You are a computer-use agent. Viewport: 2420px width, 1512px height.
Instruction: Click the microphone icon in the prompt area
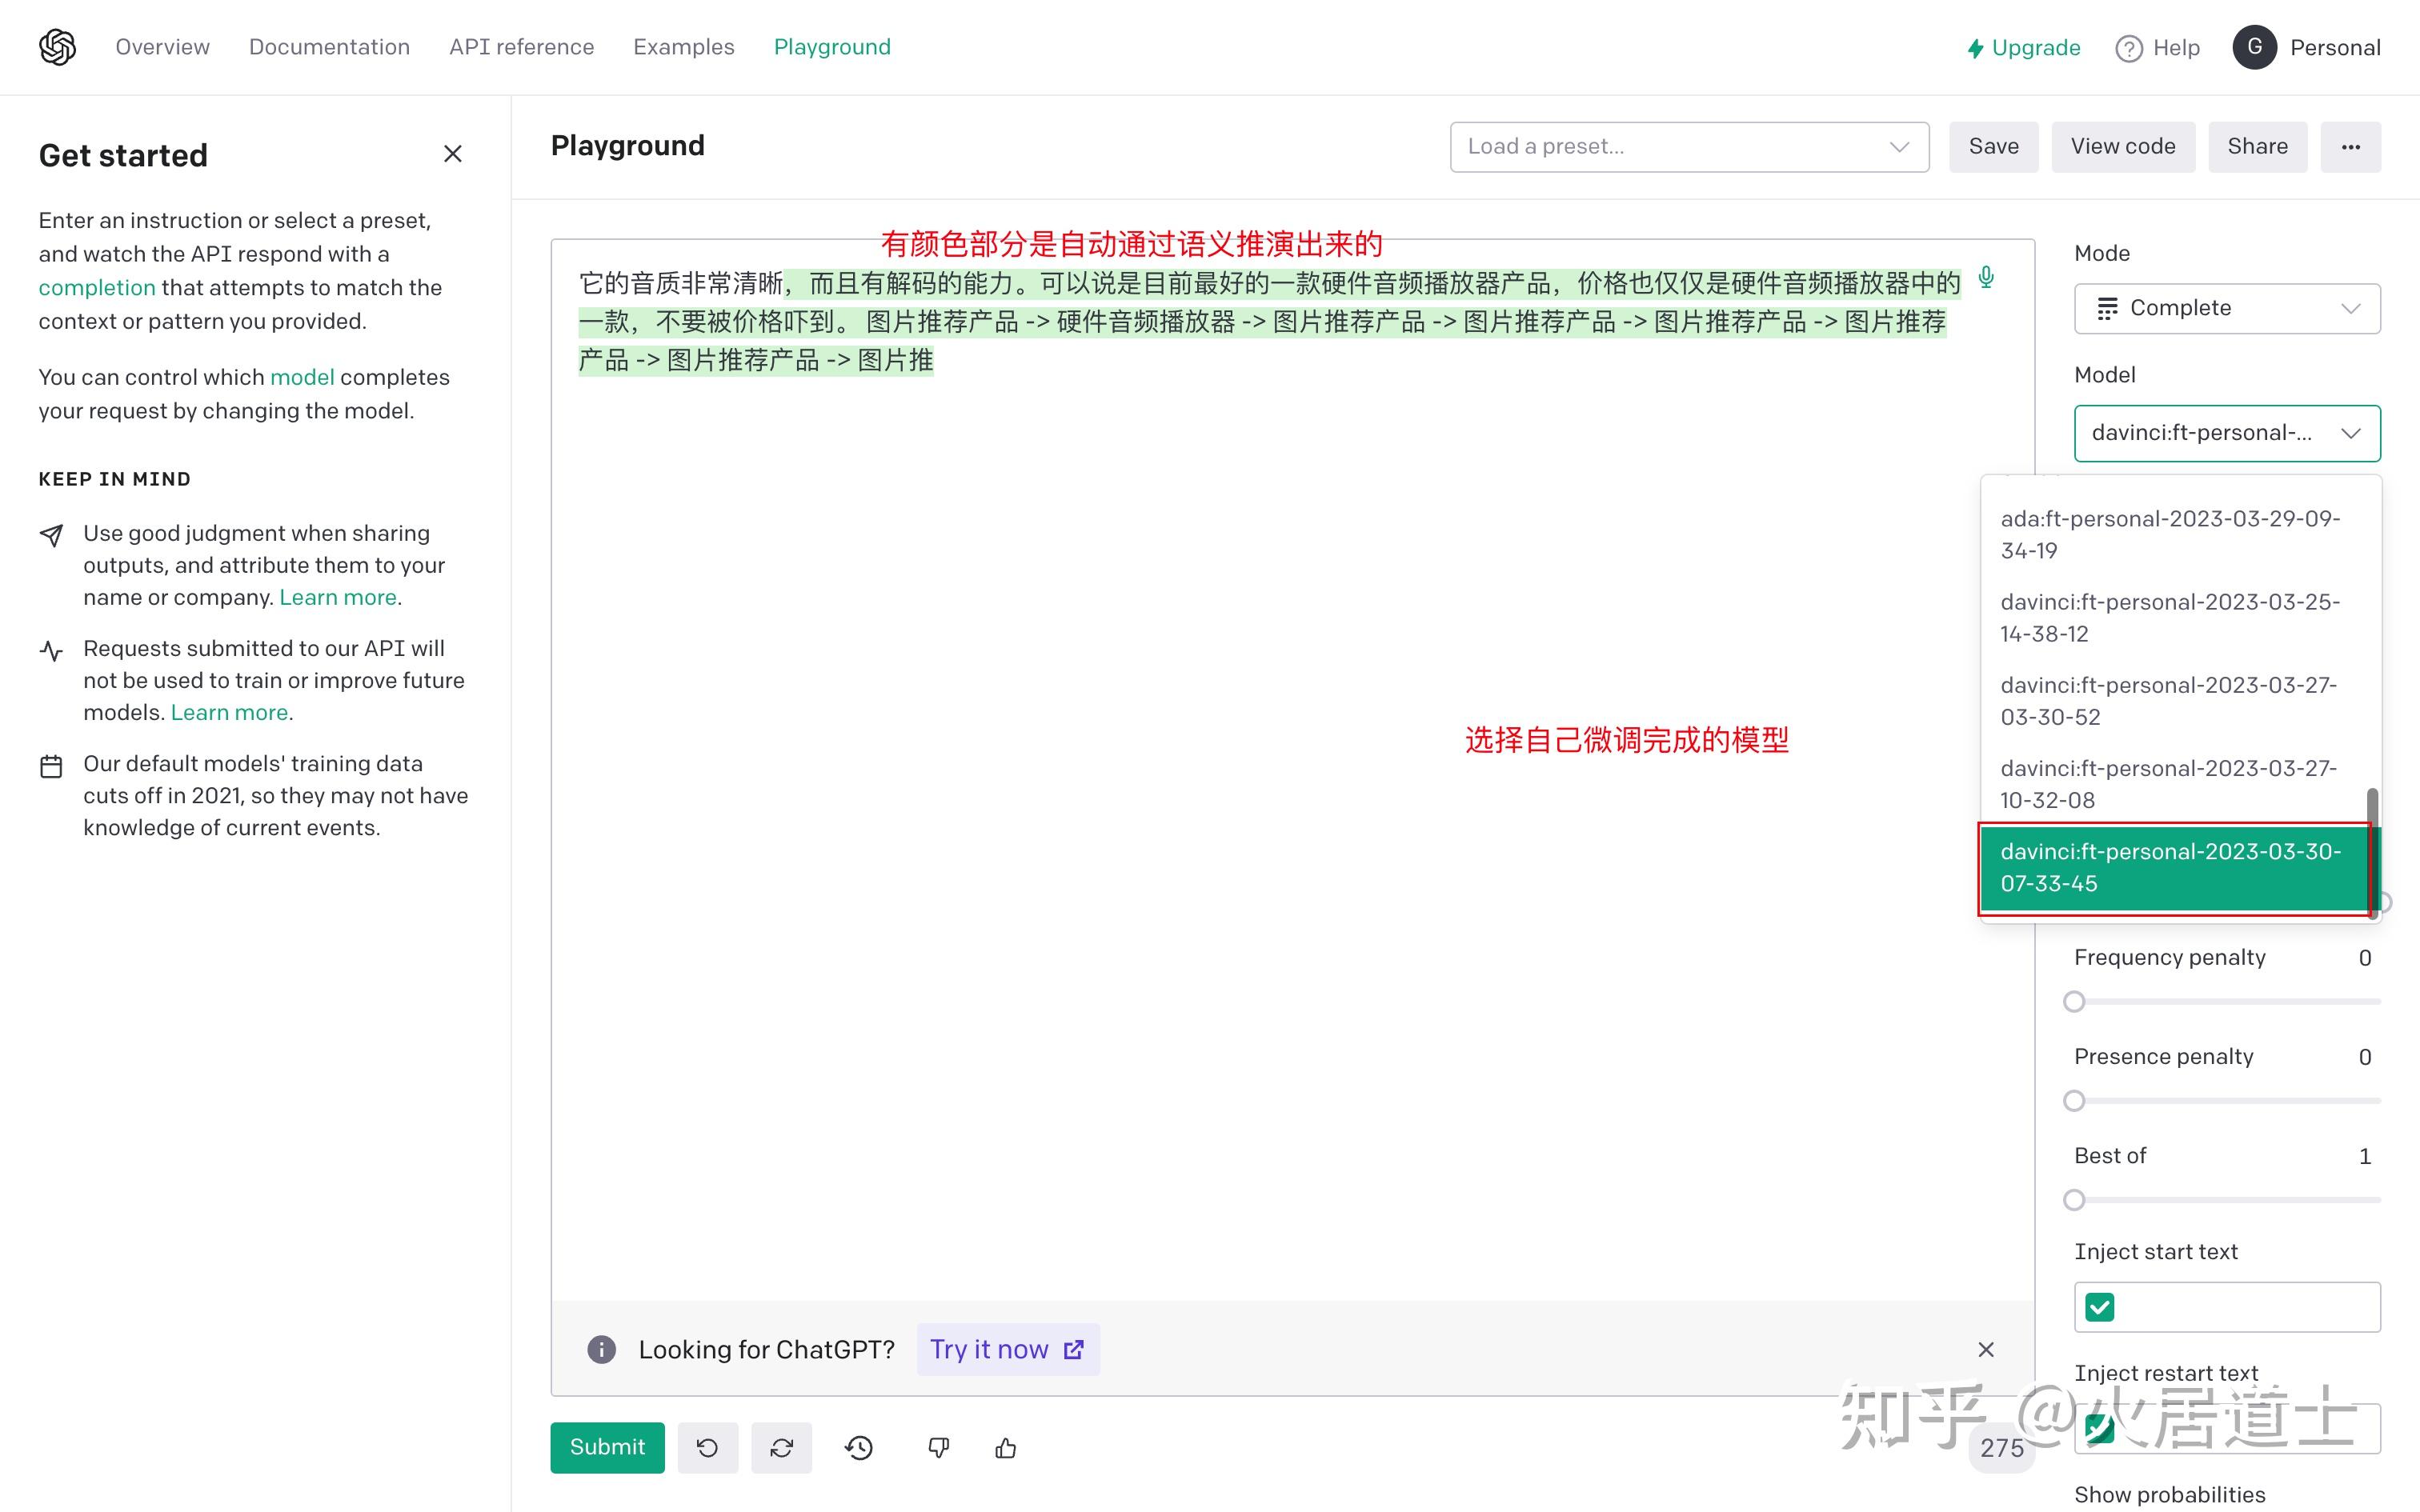click(x=1985, y=278)
